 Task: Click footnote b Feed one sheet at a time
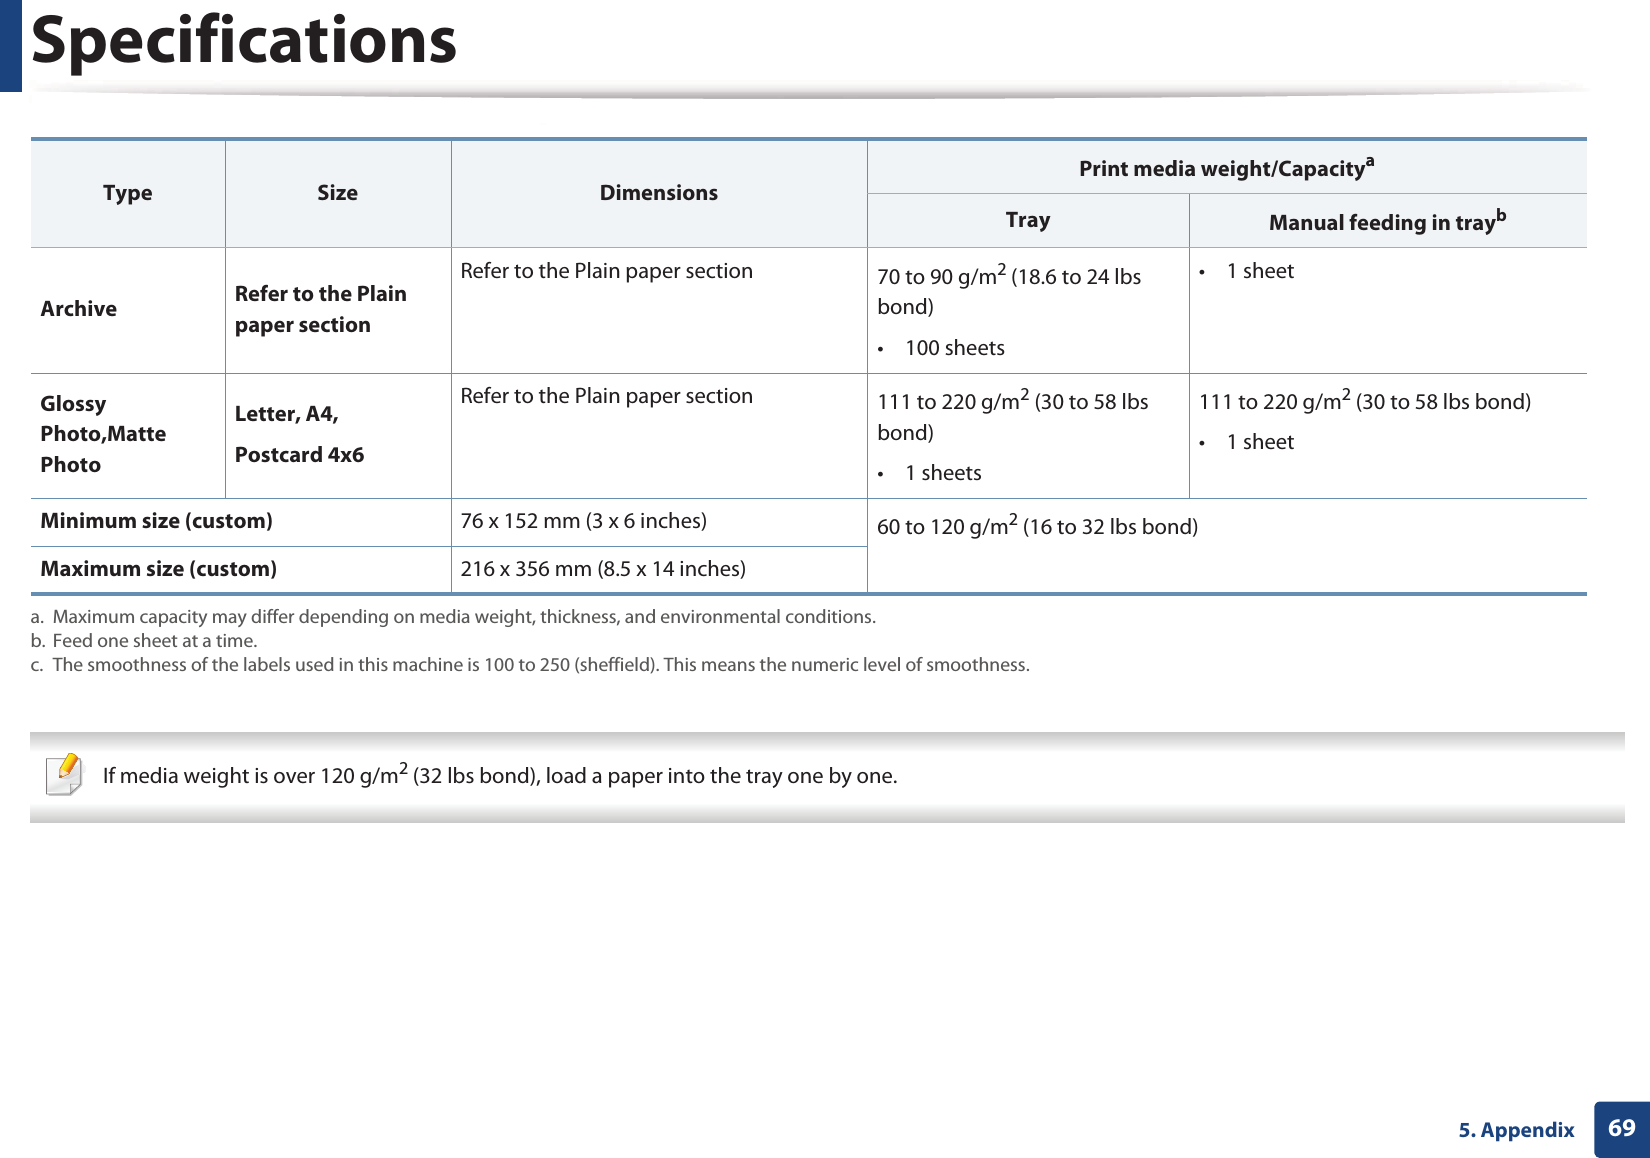coord(144,641)
